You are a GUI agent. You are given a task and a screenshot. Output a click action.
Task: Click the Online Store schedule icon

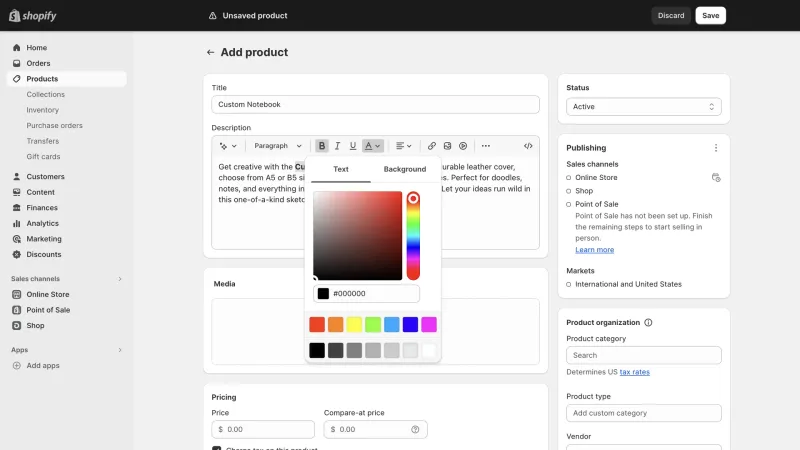pos(716,178)
